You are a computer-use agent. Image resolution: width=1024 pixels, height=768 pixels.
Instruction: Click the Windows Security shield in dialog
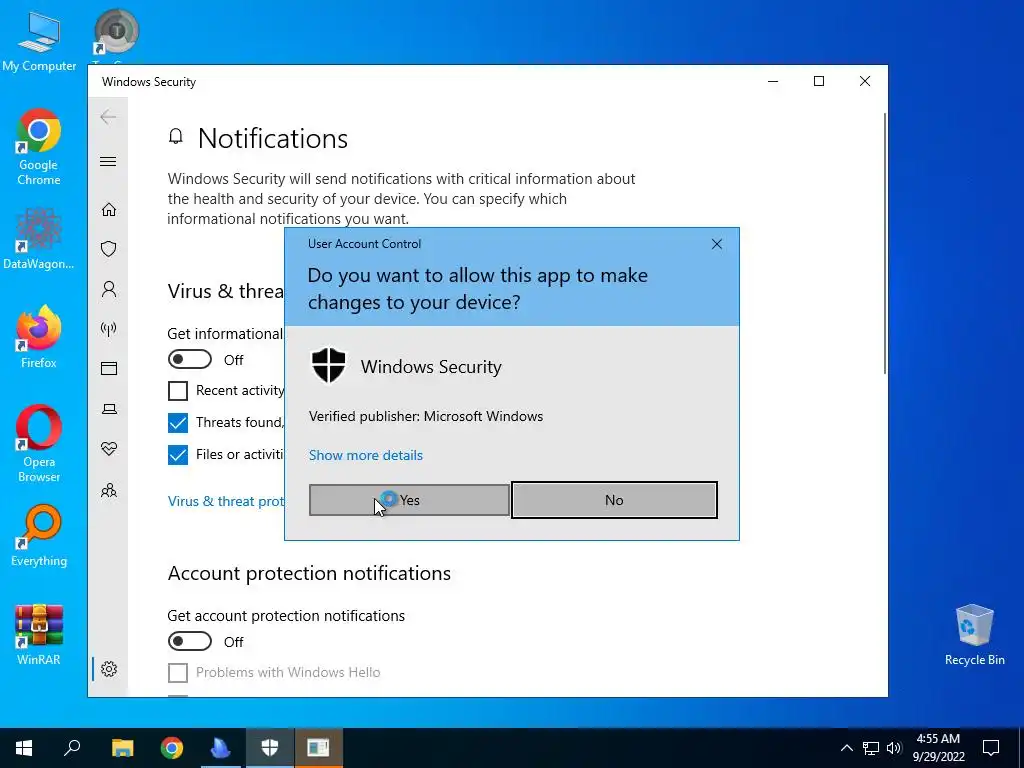click(x=328, y=366)
